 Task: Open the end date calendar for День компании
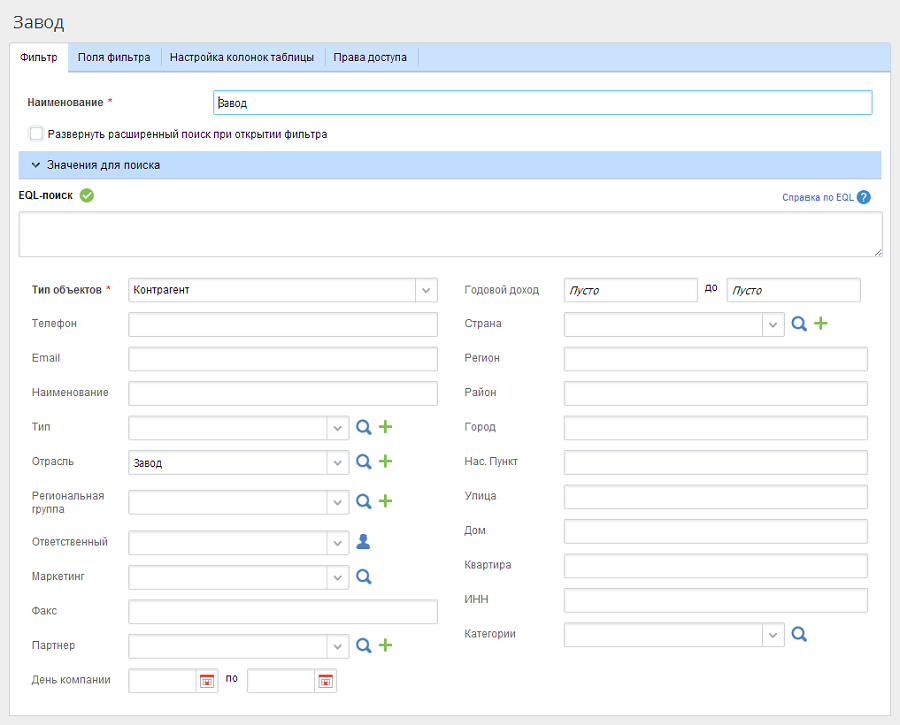326,681
